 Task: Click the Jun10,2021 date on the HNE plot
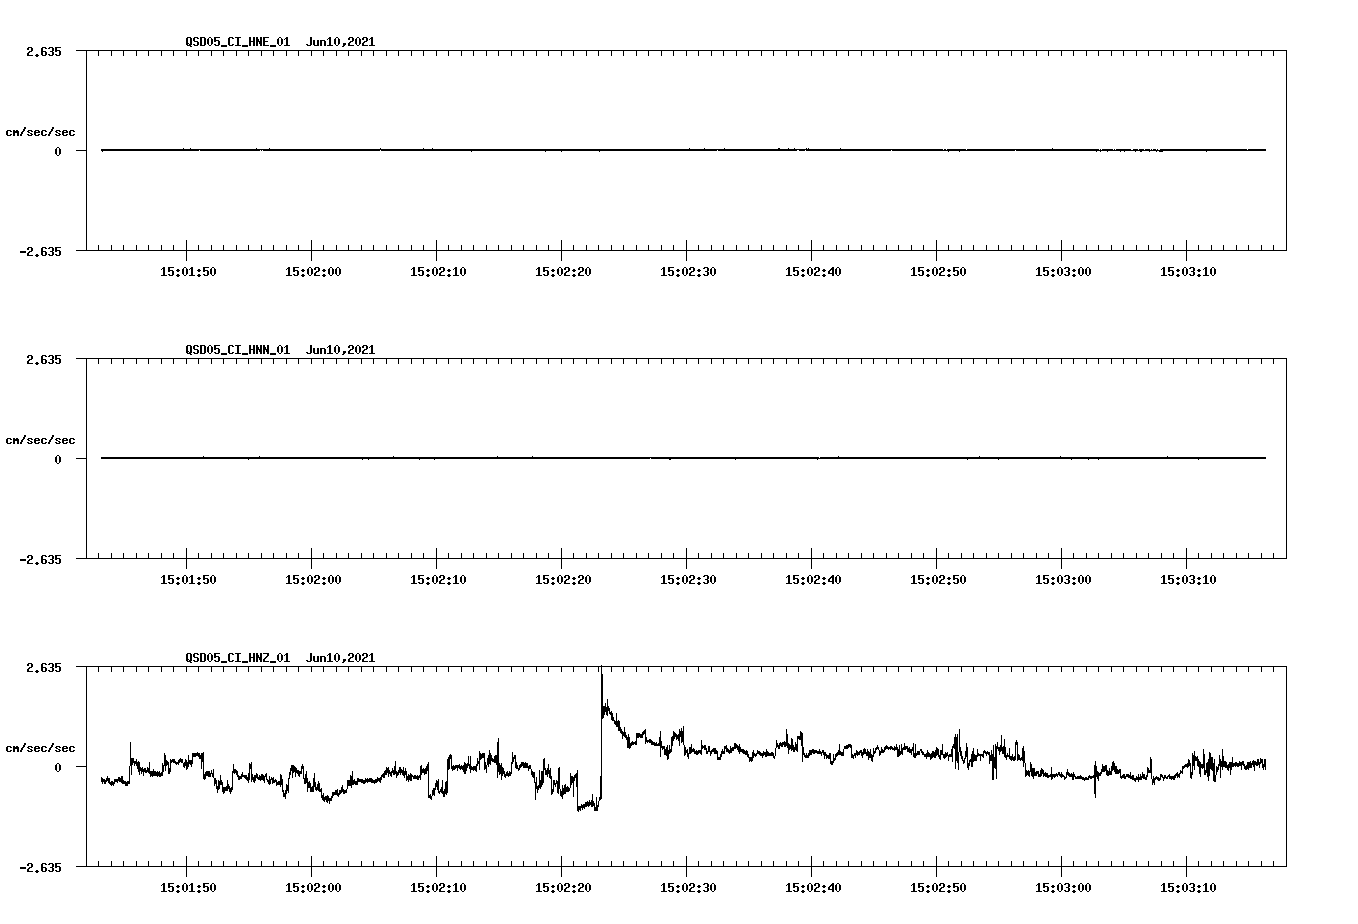(x=340, y=42)
